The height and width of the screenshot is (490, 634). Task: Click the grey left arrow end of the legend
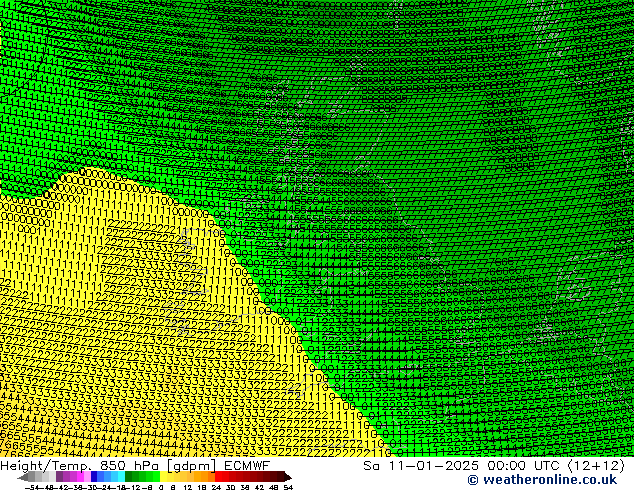[22, 477]
